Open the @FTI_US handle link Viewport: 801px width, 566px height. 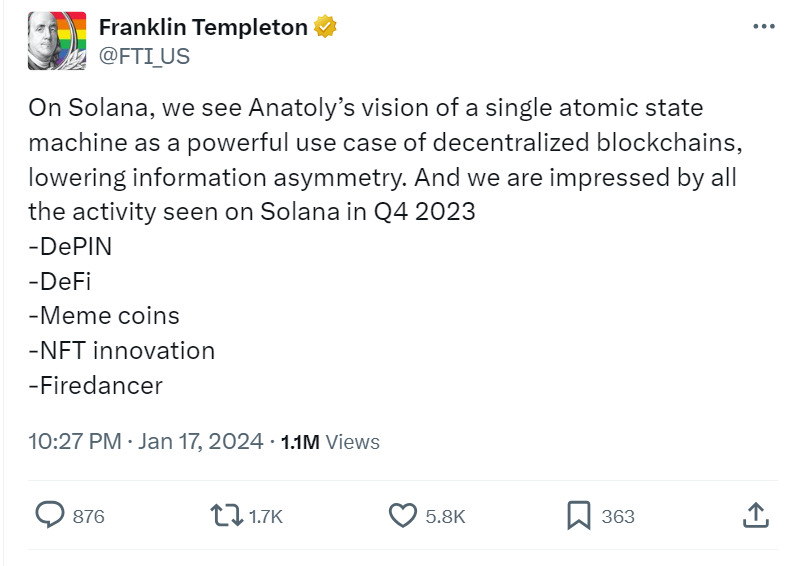coord(144,56)
